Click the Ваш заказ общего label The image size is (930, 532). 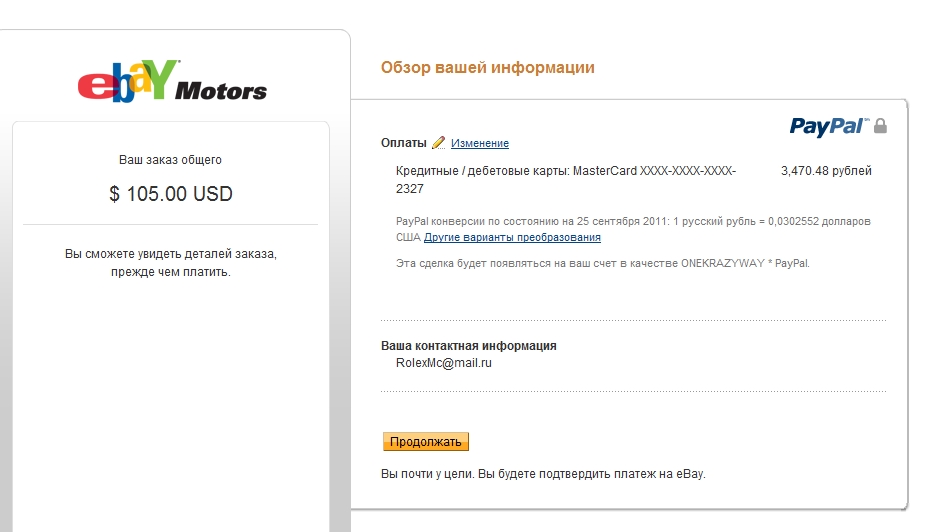pyautogui.click(x=170, y=160)
